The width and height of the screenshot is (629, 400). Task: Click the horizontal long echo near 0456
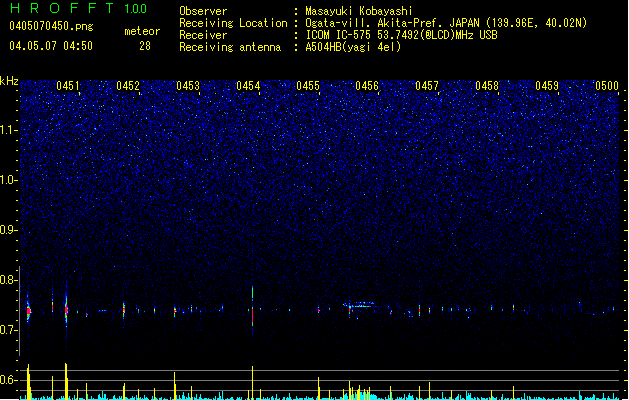(360, 305)
